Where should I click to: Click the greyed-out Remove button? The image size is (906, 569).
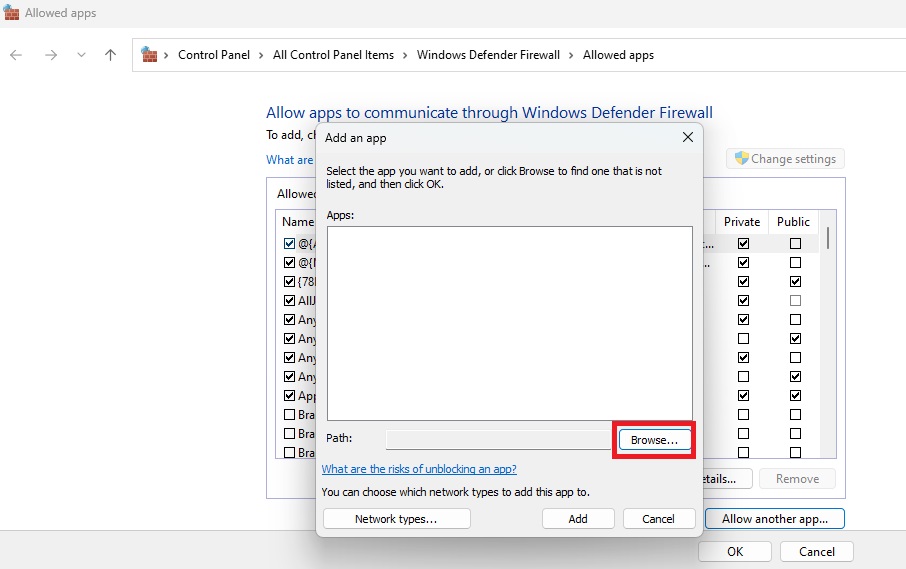(x=797, y=479)
